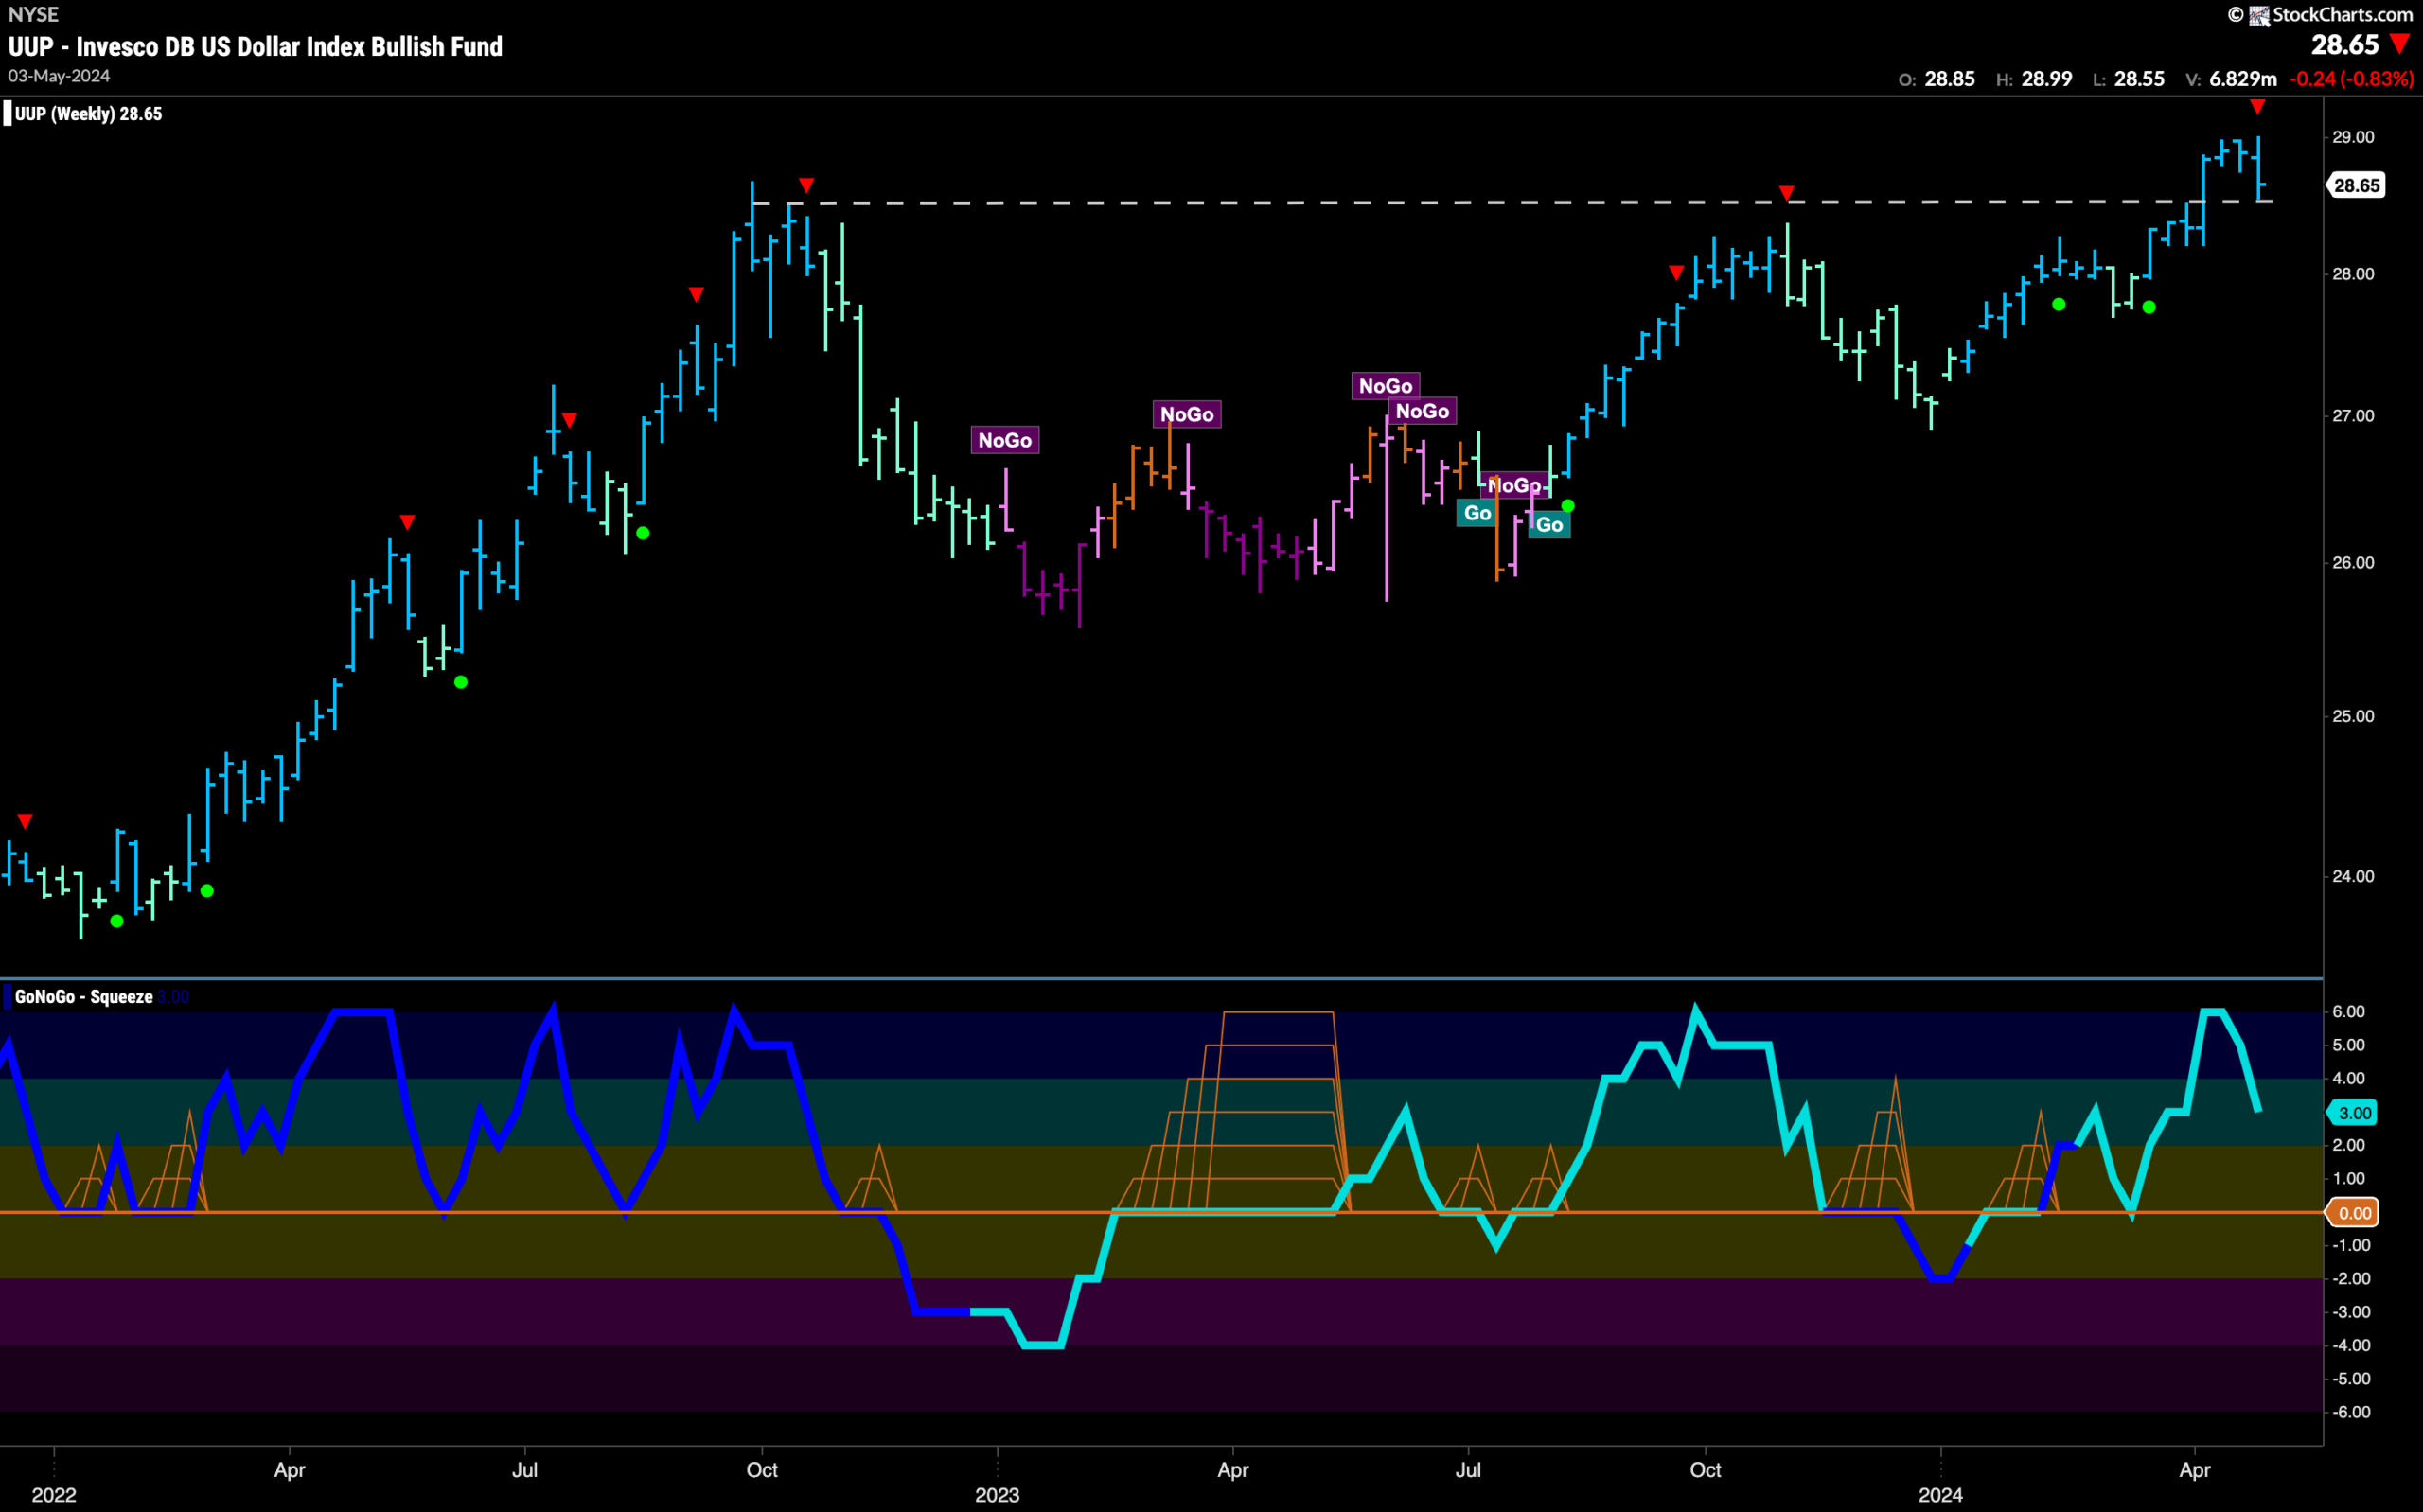Click the green dot at the 2022 chart low
Viewport: 2423px width, 1512px height.
pyautogui.click(x=117, y=921)
